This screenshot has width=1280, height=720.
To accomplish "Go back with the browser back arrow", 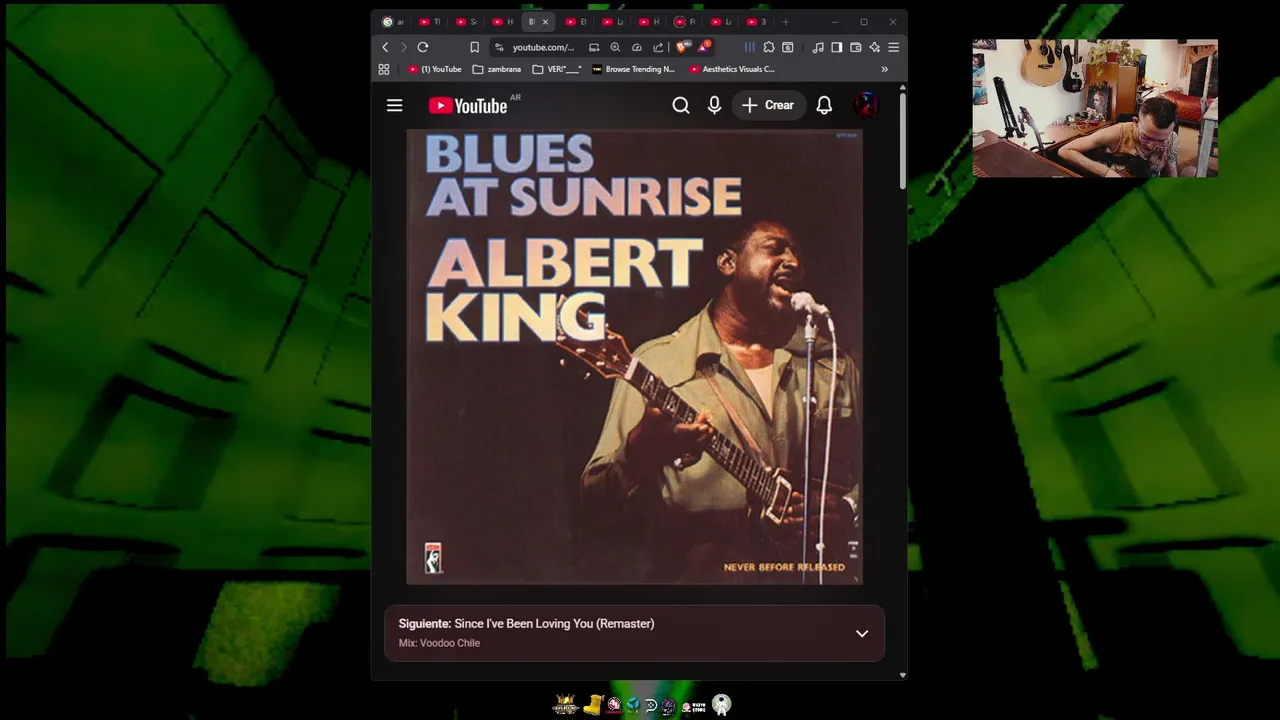I will [385, 47].
